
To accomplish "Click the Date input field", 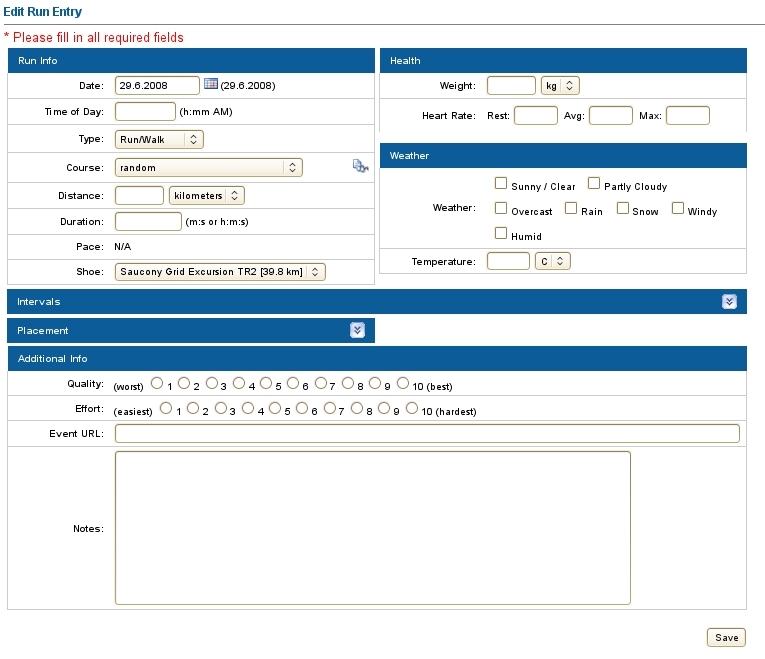I will pos(157,85).
